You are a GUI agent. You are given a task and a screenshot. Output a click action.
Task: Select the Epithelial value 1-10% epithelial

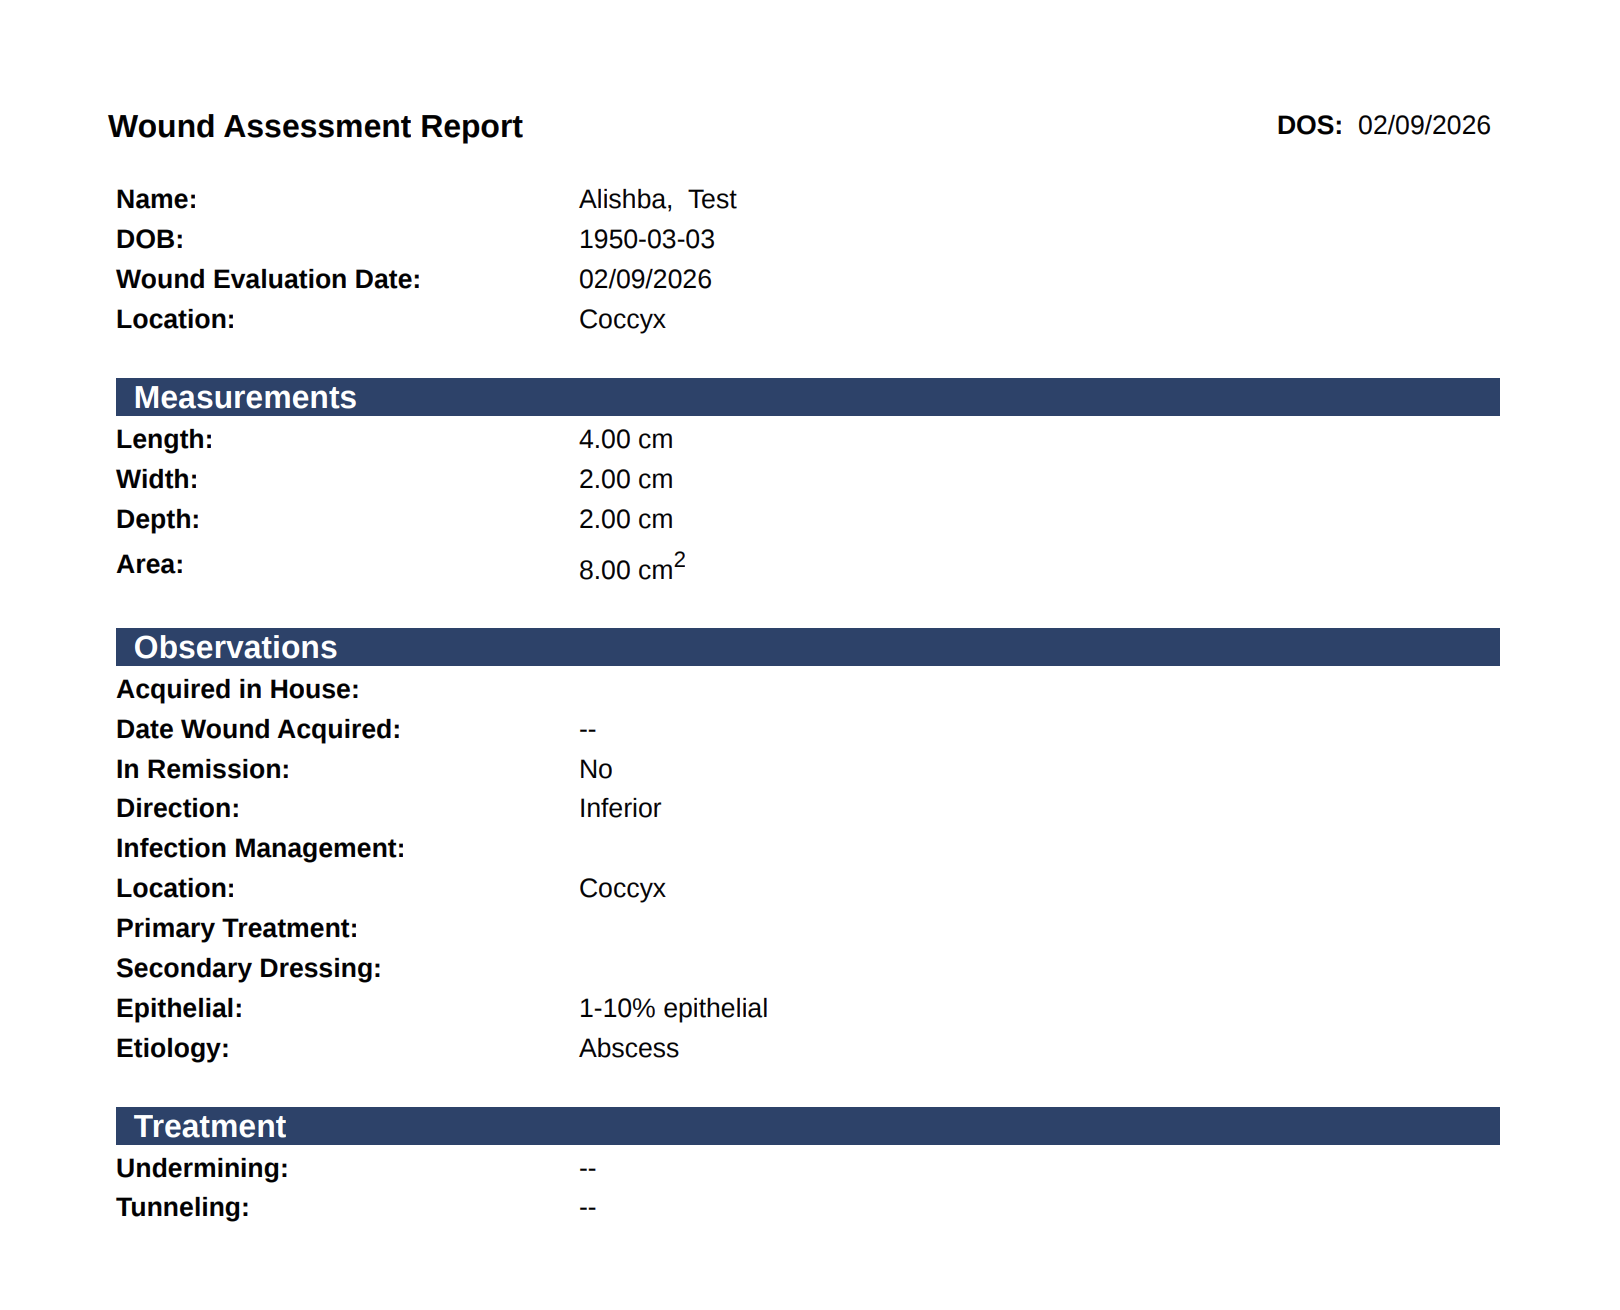coord(673,1008)
